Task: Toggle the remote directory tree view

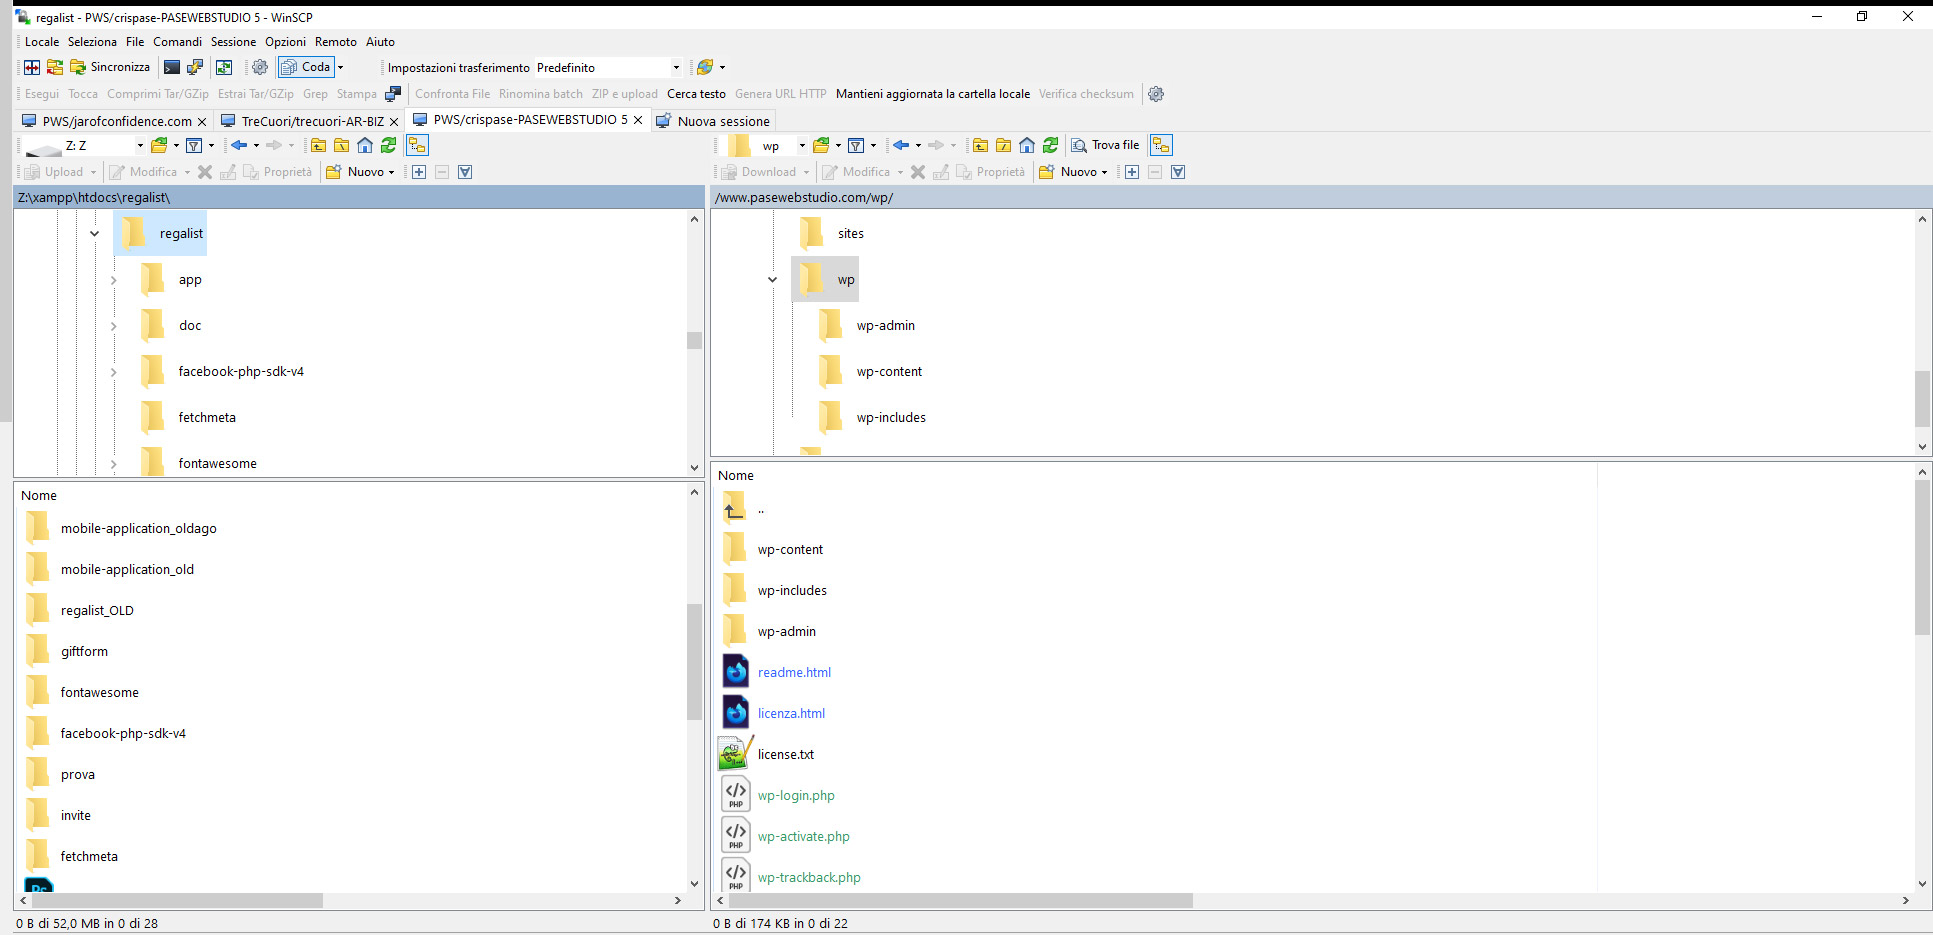Action: tap(1161, 145)
